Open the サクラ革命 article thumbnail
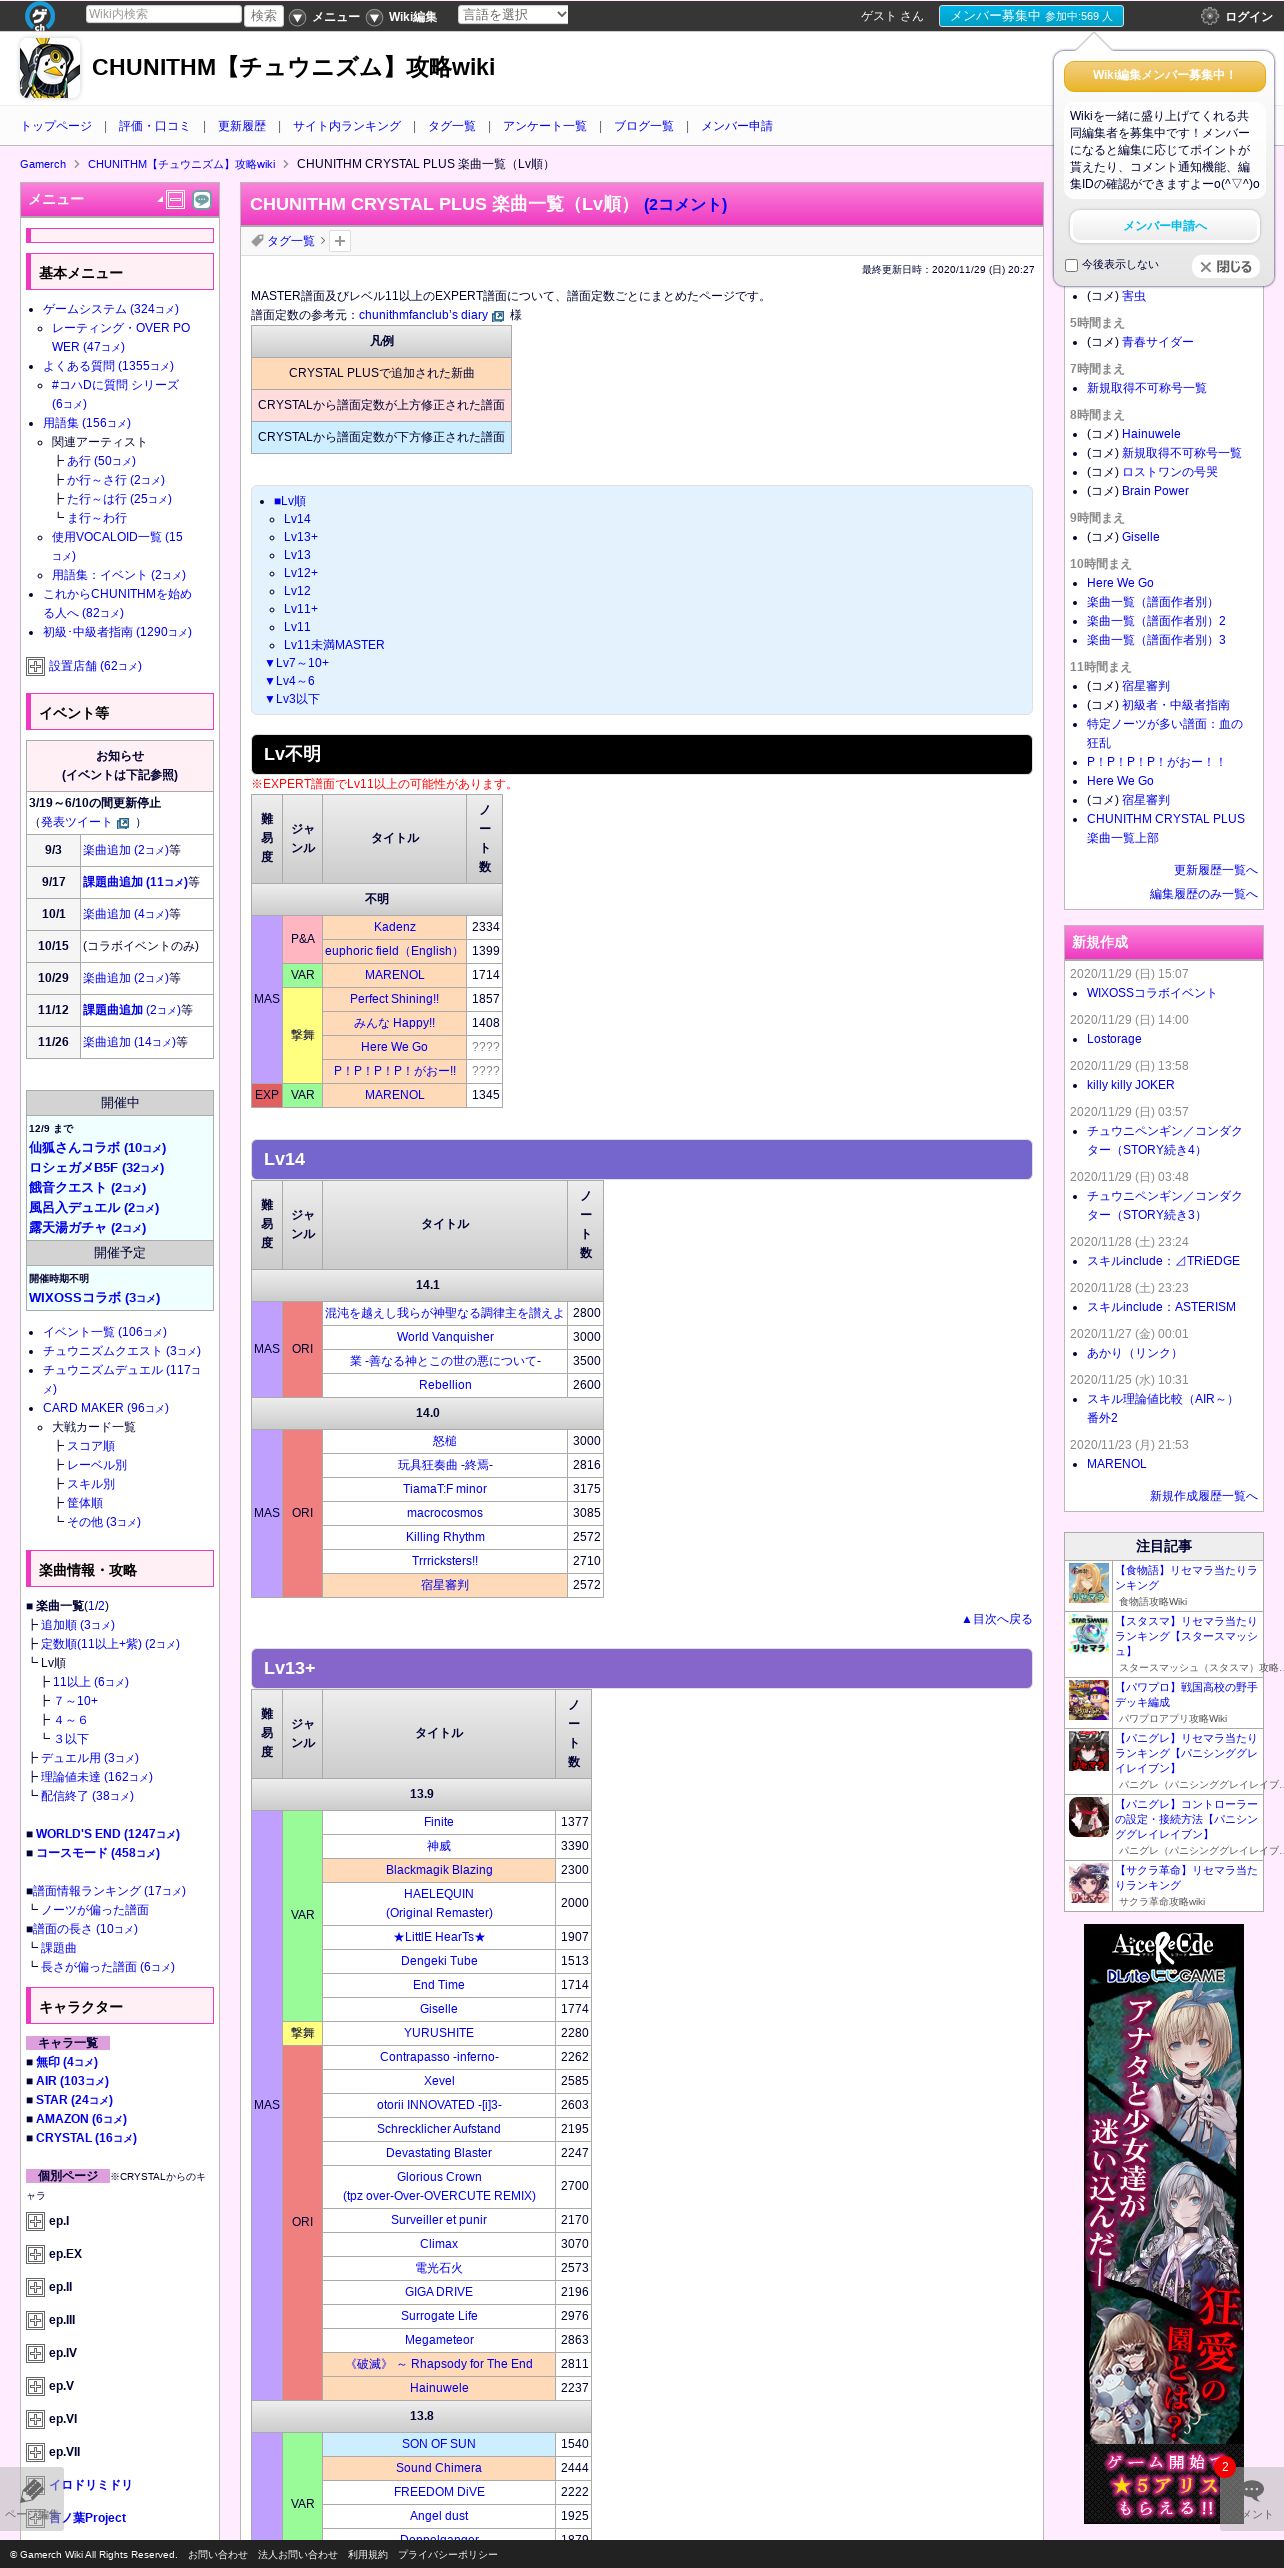1284x2568 pixels. coord(1089,1884)
